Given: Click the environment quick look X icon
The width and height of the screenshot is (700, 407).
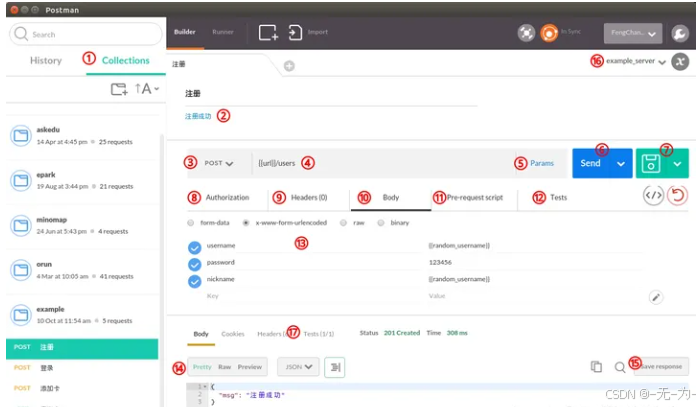Looking at the screenshot, I should pyautogui.click(x=680, y=62).
